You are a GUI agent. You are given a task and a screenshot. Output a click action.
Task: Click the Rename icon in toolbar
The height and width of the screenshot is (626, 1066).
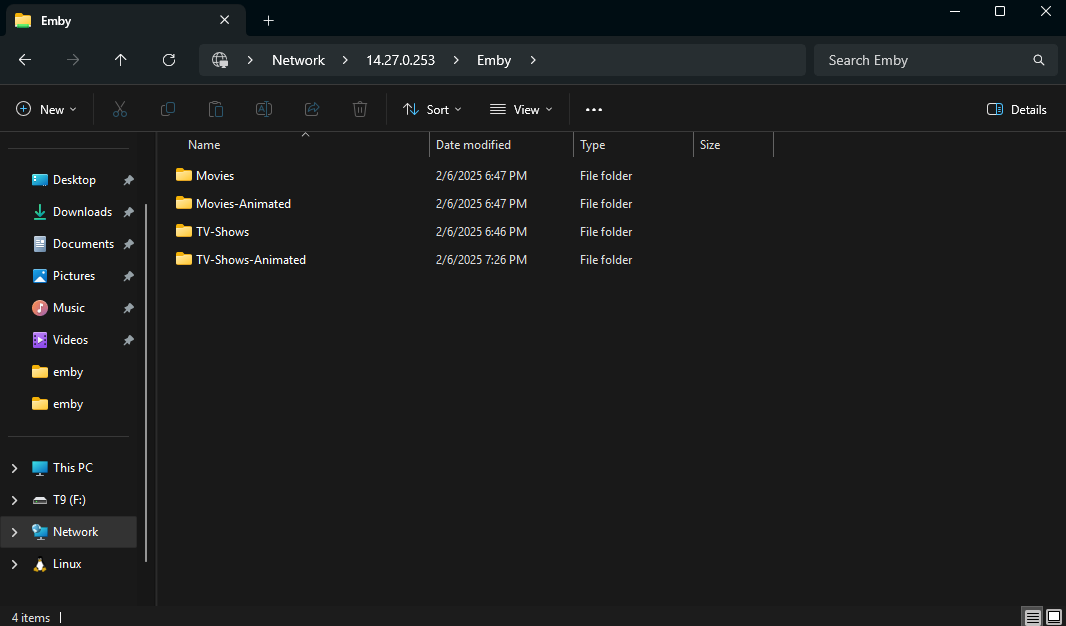pyautogui.click(x=264, y=109)
